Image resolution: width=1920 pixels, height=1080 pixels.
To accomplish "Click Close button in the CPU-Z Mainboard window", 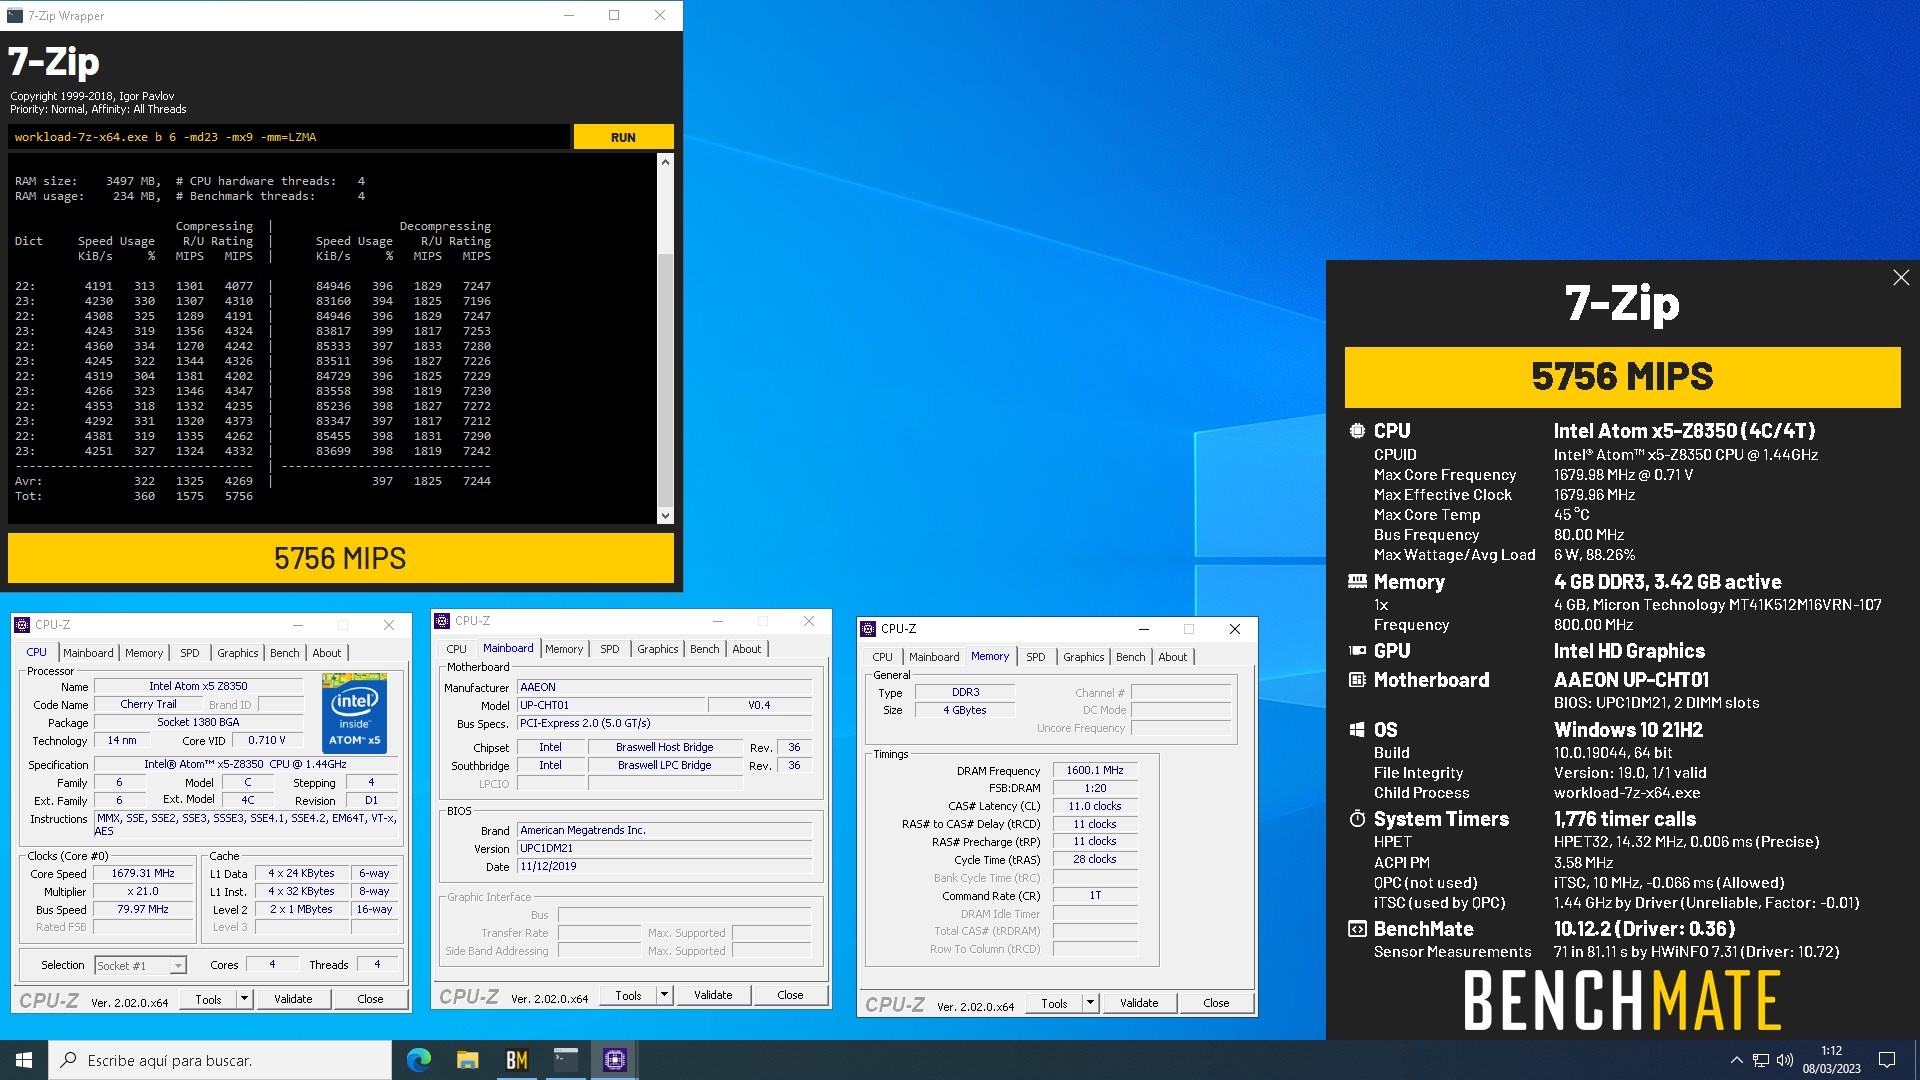I will [x=790, y=995].
